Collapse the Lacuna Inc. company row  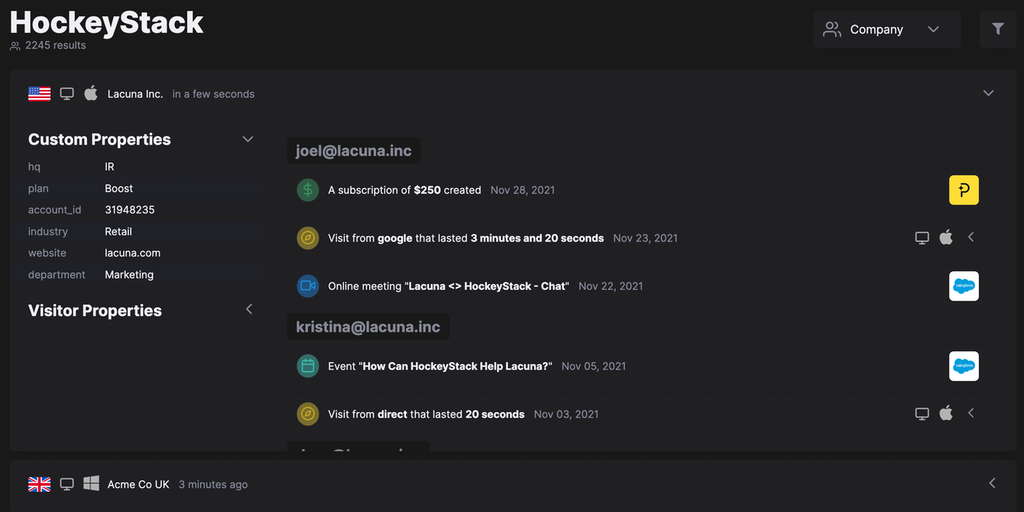pyautogui.click(x=988, y=93)
